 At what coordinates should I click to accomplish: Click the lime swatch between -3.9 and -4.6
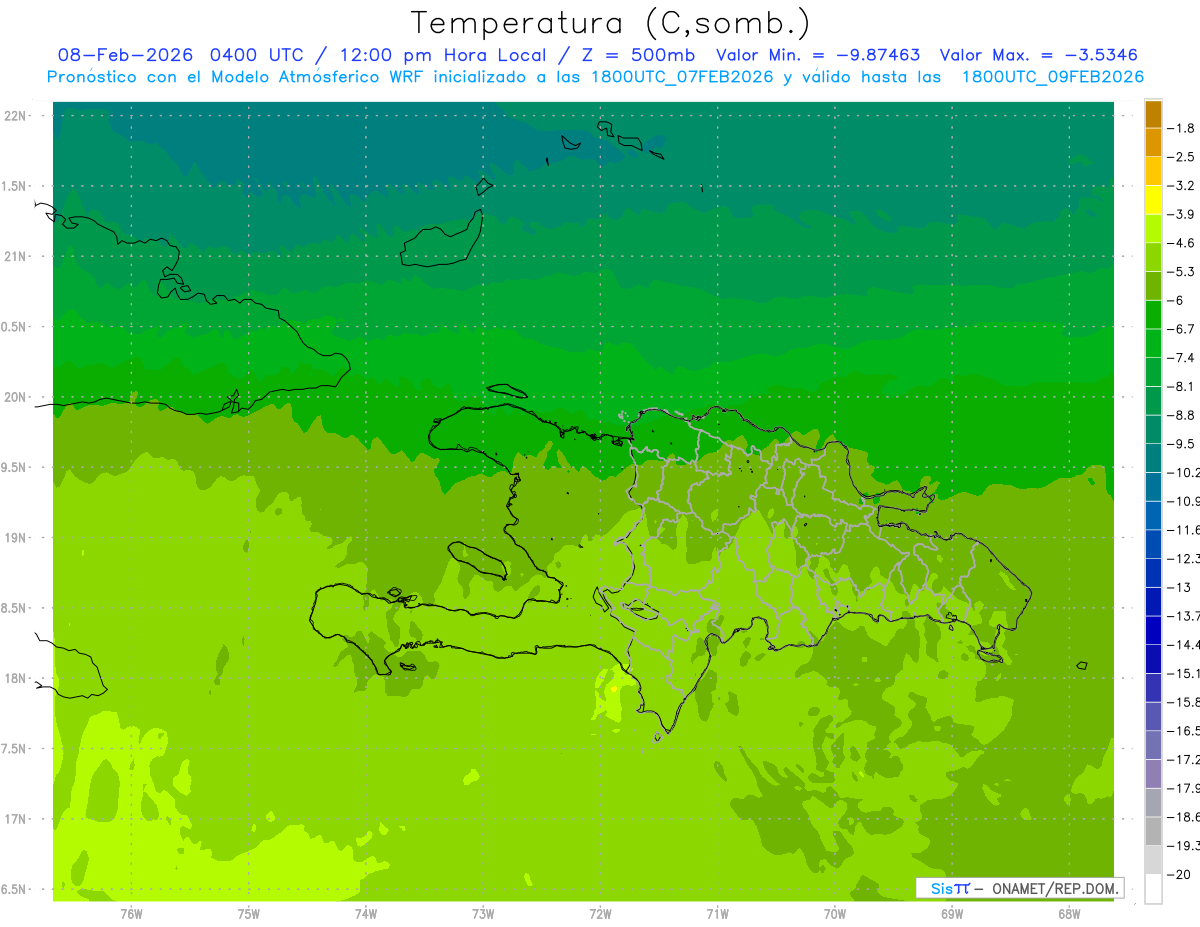1153,228
